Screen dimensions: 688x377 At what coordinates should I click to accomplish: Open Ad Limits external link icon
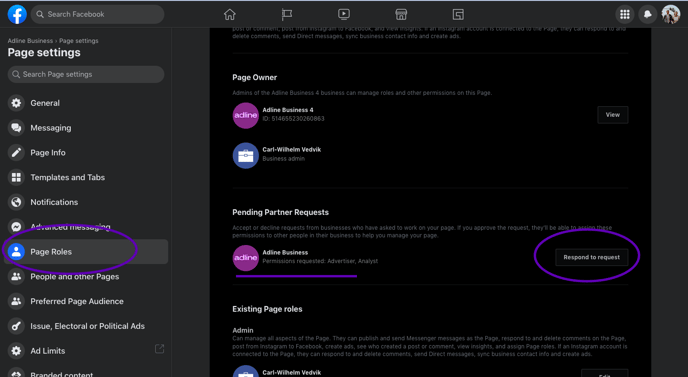point(160,349)
